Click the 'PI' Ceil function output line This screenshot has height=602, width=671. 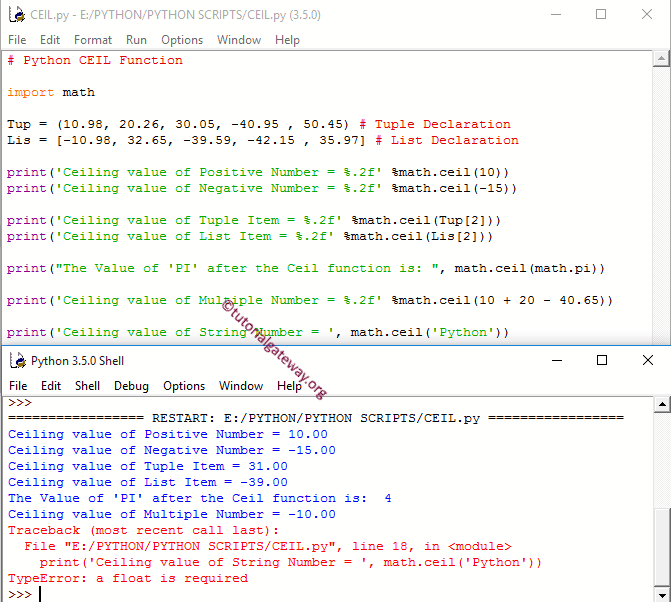pyautogui.click(x=199, y=498)
